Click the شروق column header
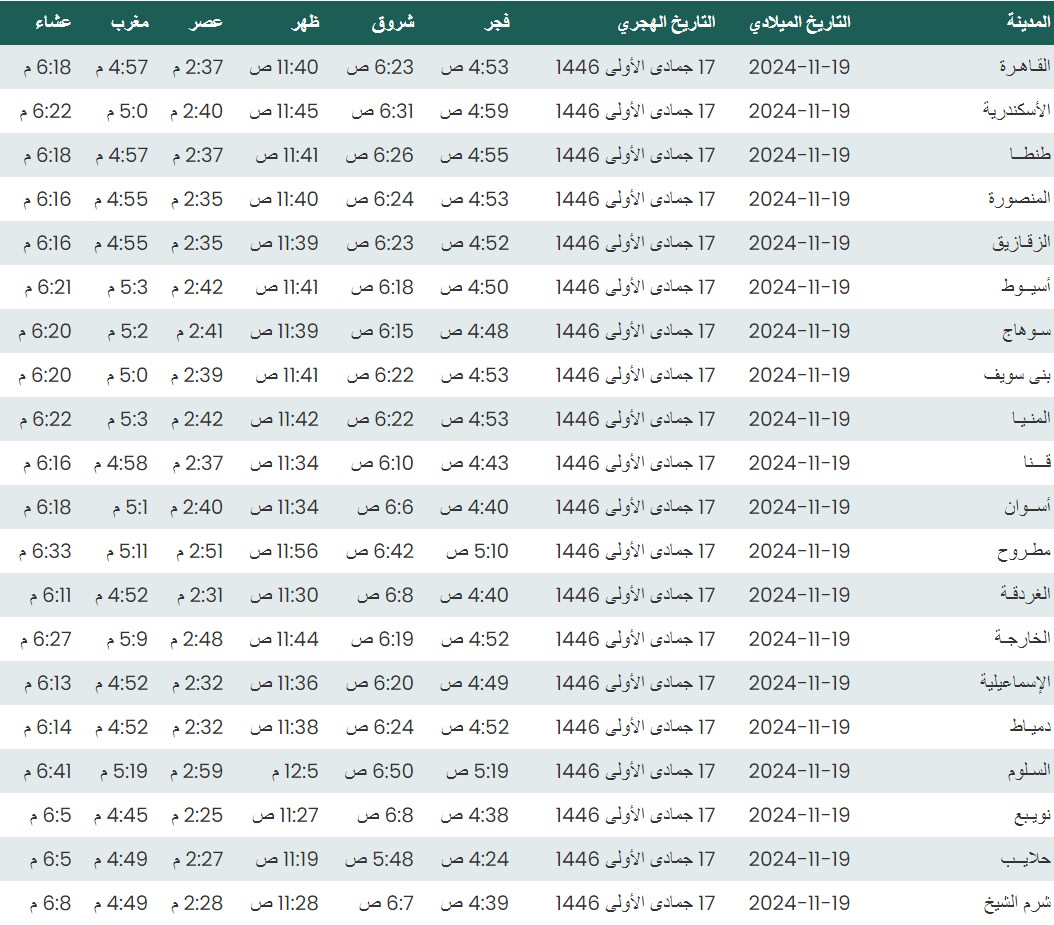 pyautogui.click(x=395, y=23)
